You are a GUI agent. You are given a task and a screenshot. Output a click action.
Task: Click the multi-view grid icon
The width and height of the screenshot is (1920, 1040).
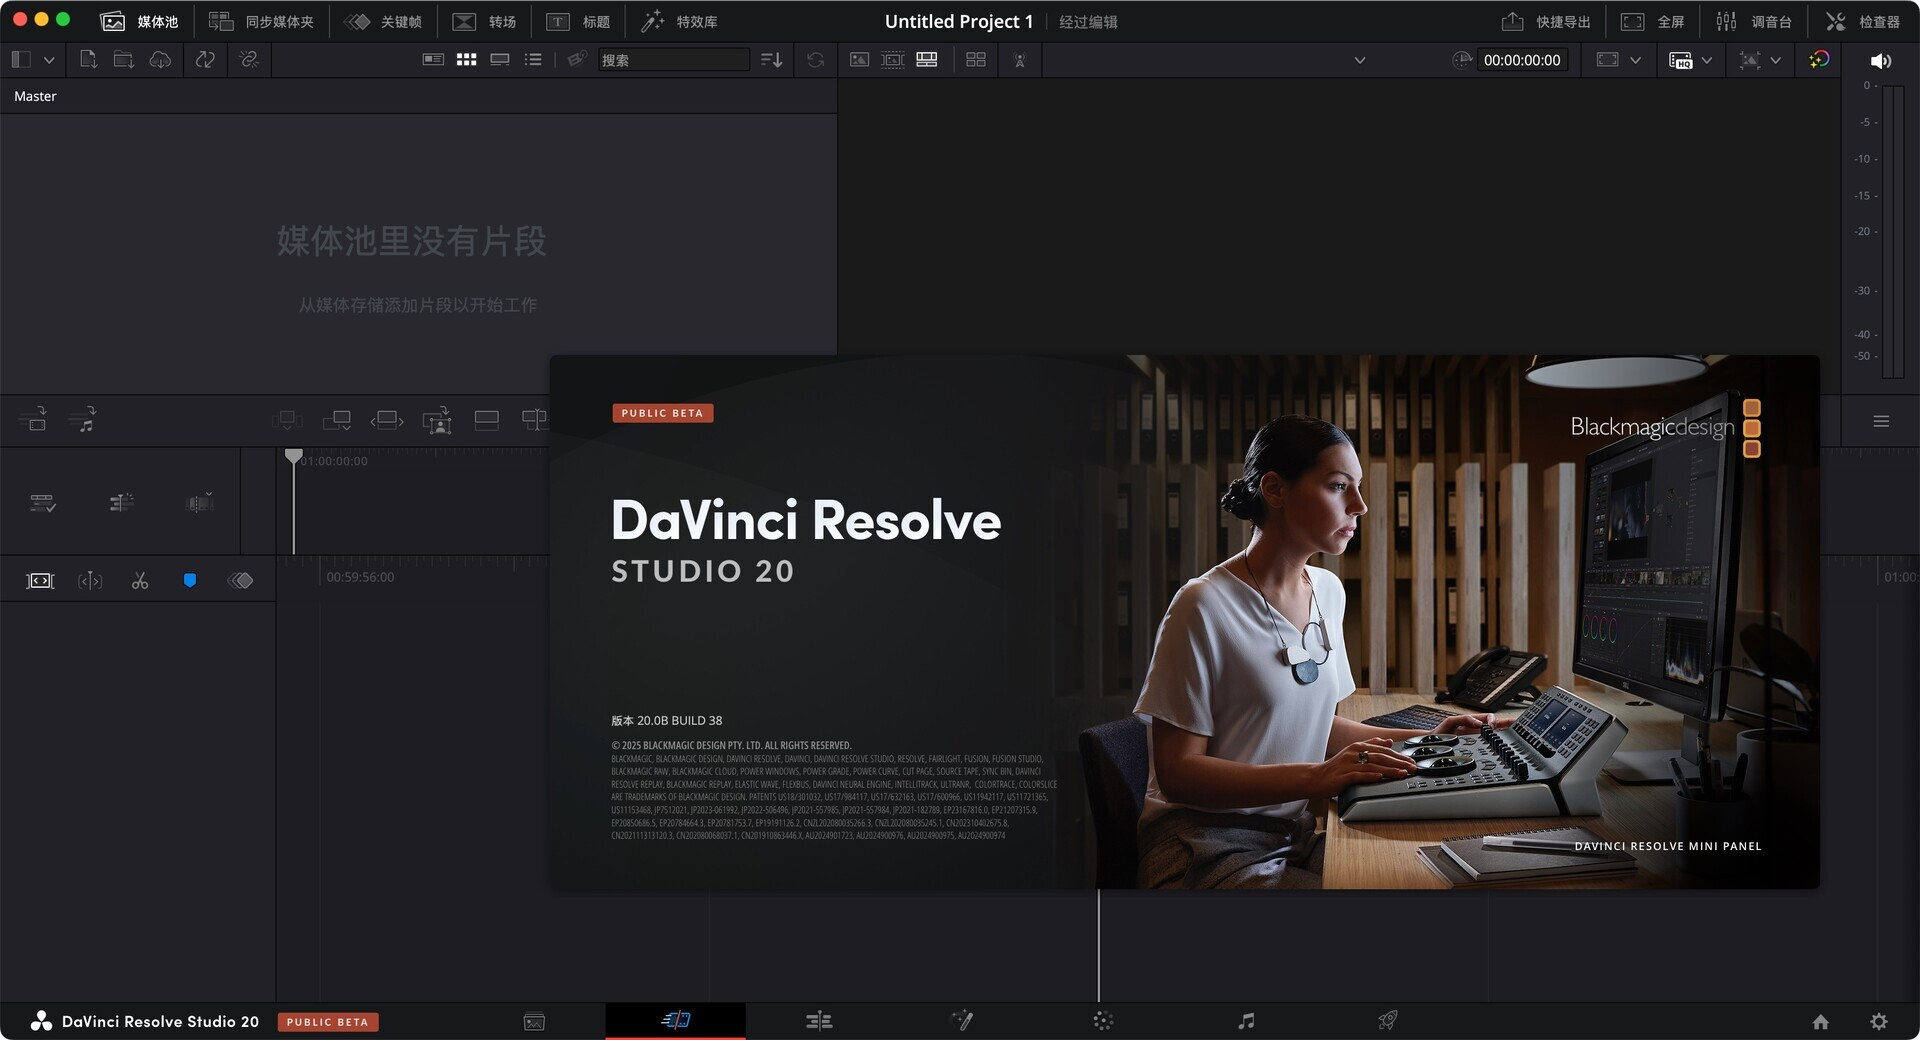[976, 60]
